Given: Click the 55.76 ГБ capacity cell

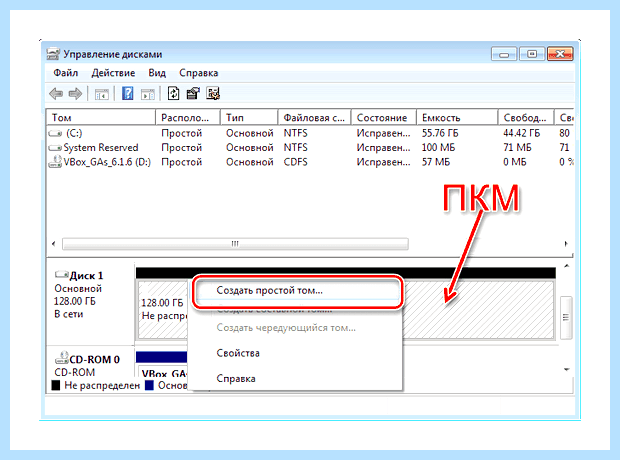Looking at the screenshot, I should (440, 133).
